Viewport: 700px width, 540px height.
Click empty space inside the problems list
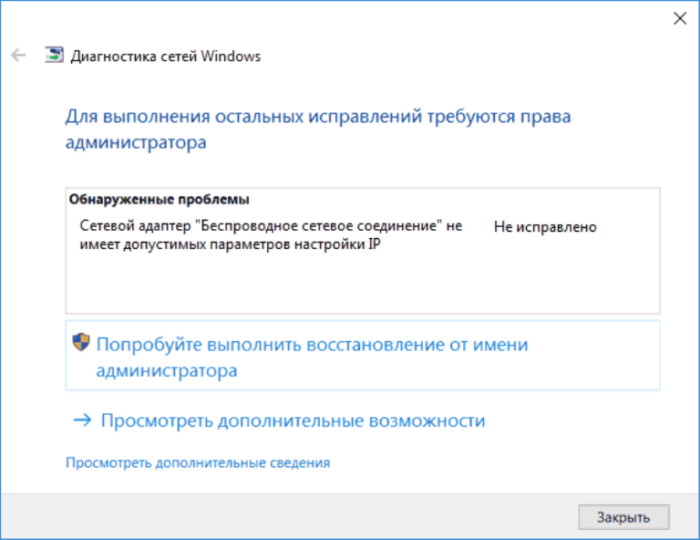[360, 285]
